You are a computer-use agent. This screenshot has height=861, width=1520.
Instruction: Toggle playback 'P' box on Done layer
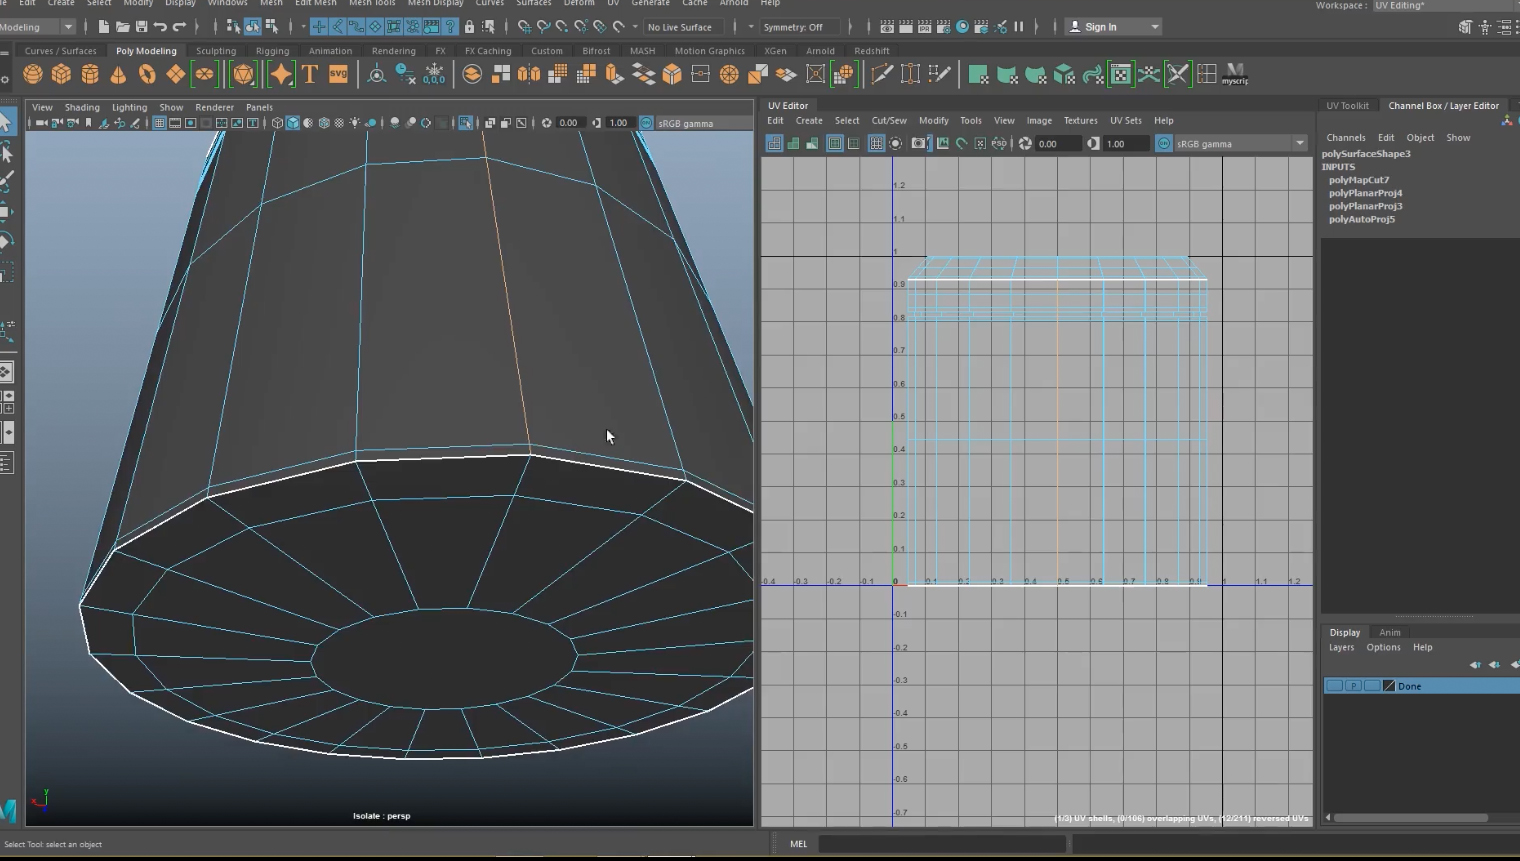point(1353,686)
